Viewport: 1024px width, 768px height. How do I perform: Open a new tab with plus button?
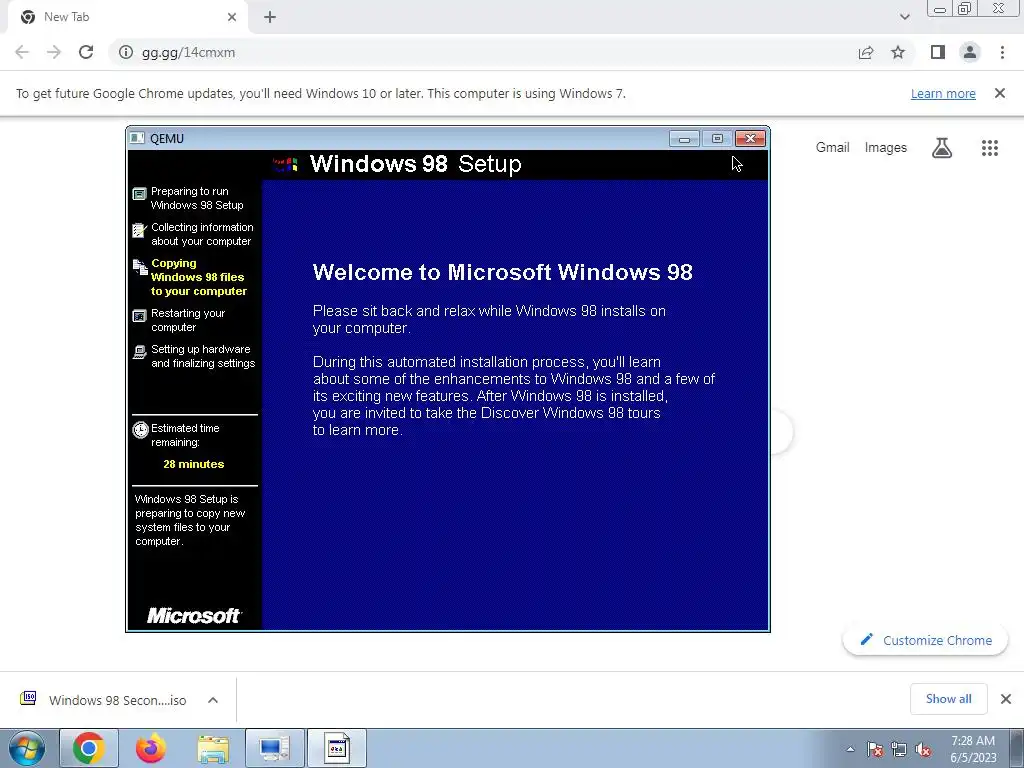pos(270,17)
